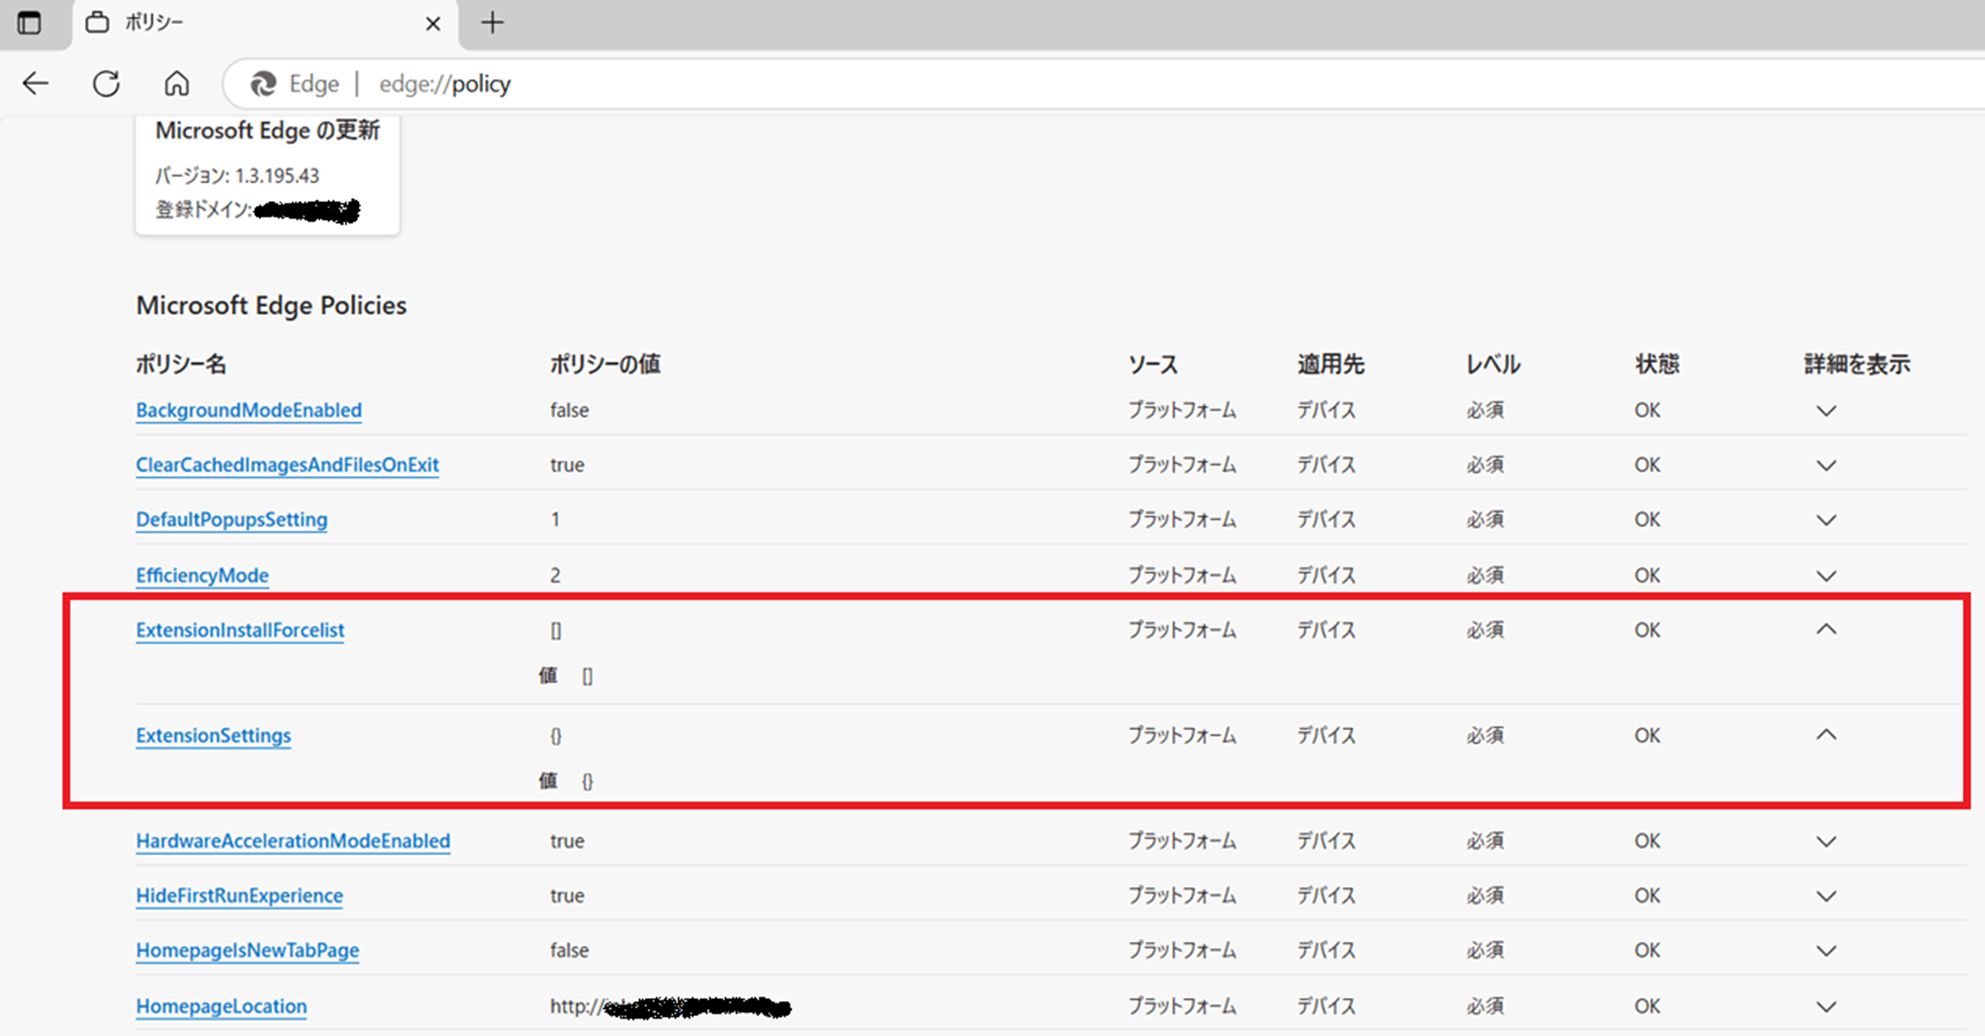
Task: Click the Microsoft Edge の更新 card title
Action: tap(268, 131)
